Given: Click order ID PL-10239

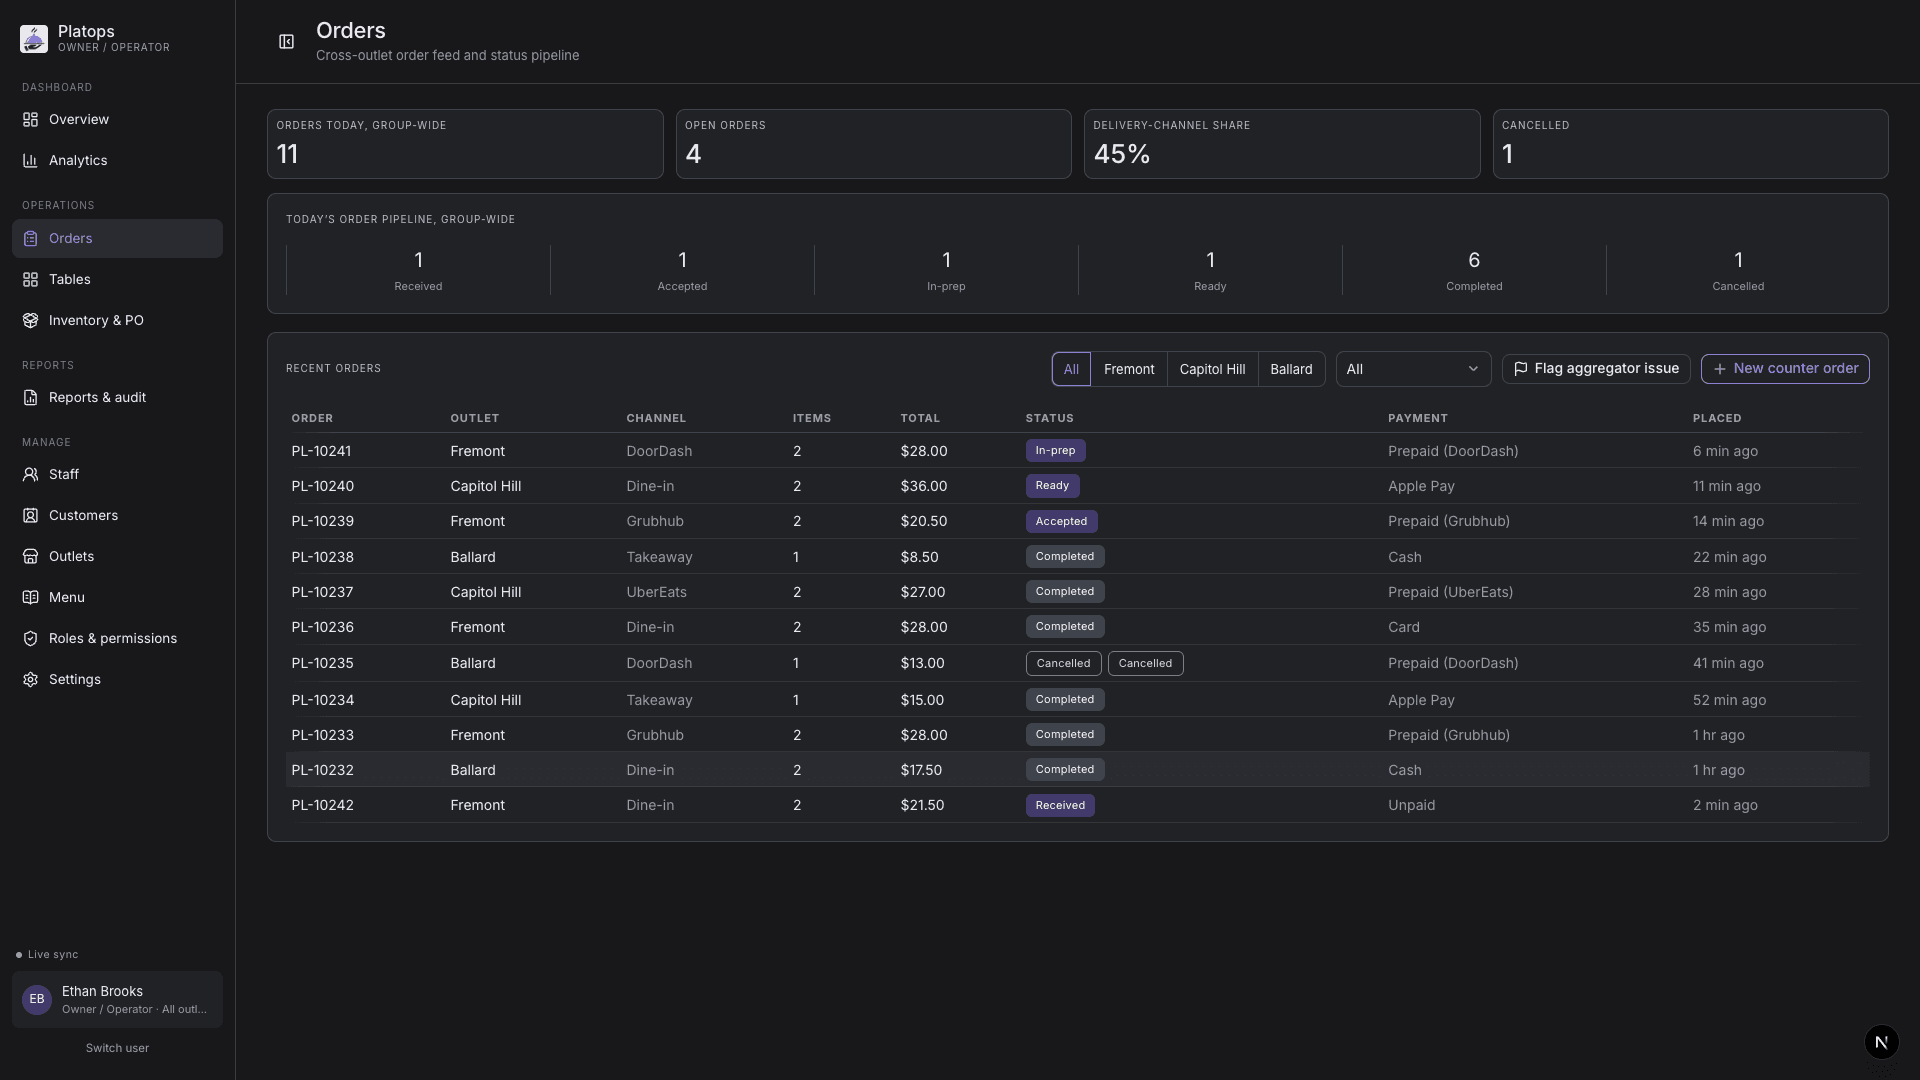Looking at the screenshot, I should tap(322, 522).
